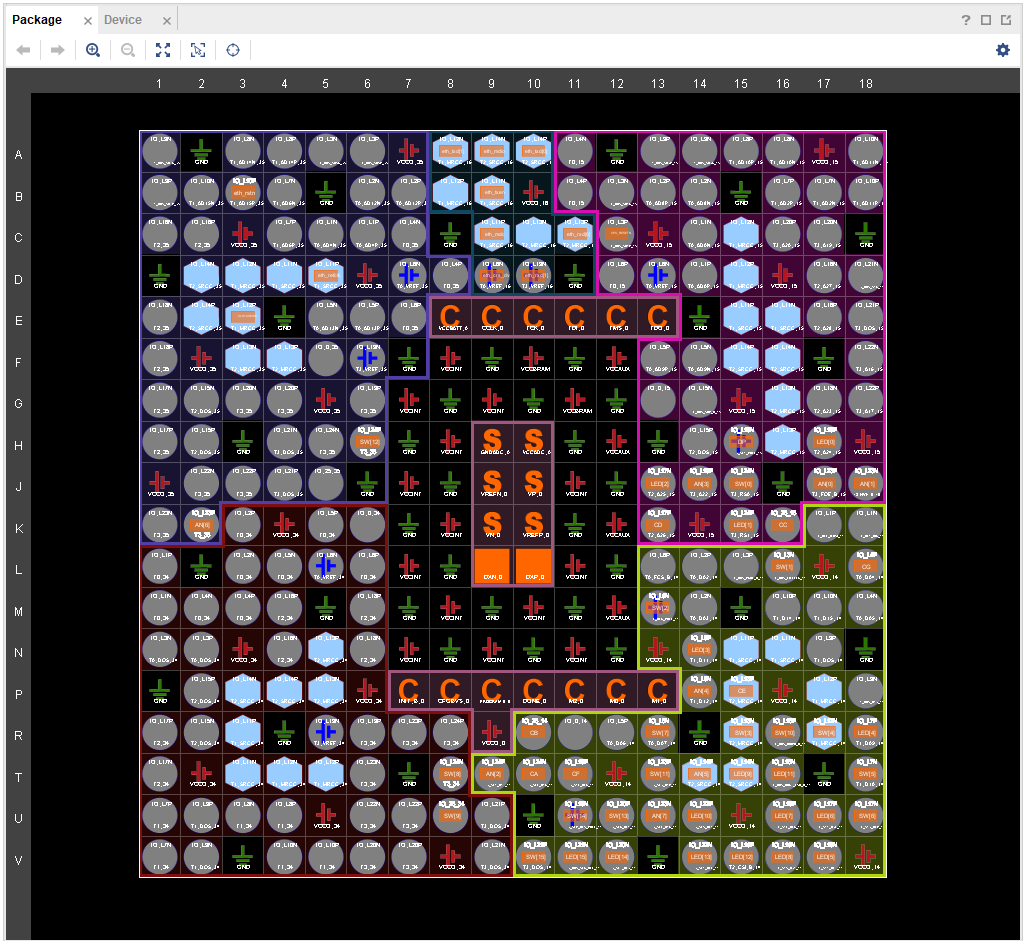Select the pin assigned to AN[6]
This screenshot has height=941, width=1023.
[x=202, y=525]
